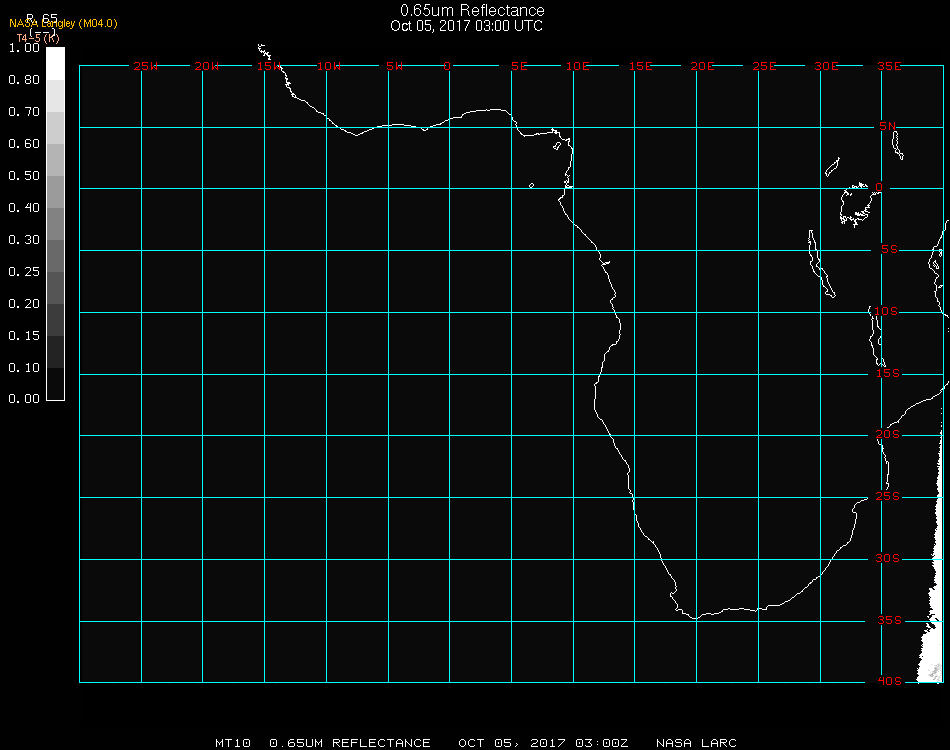Click the 25W longitude label

pyautogui.click(x=145, y=66)
